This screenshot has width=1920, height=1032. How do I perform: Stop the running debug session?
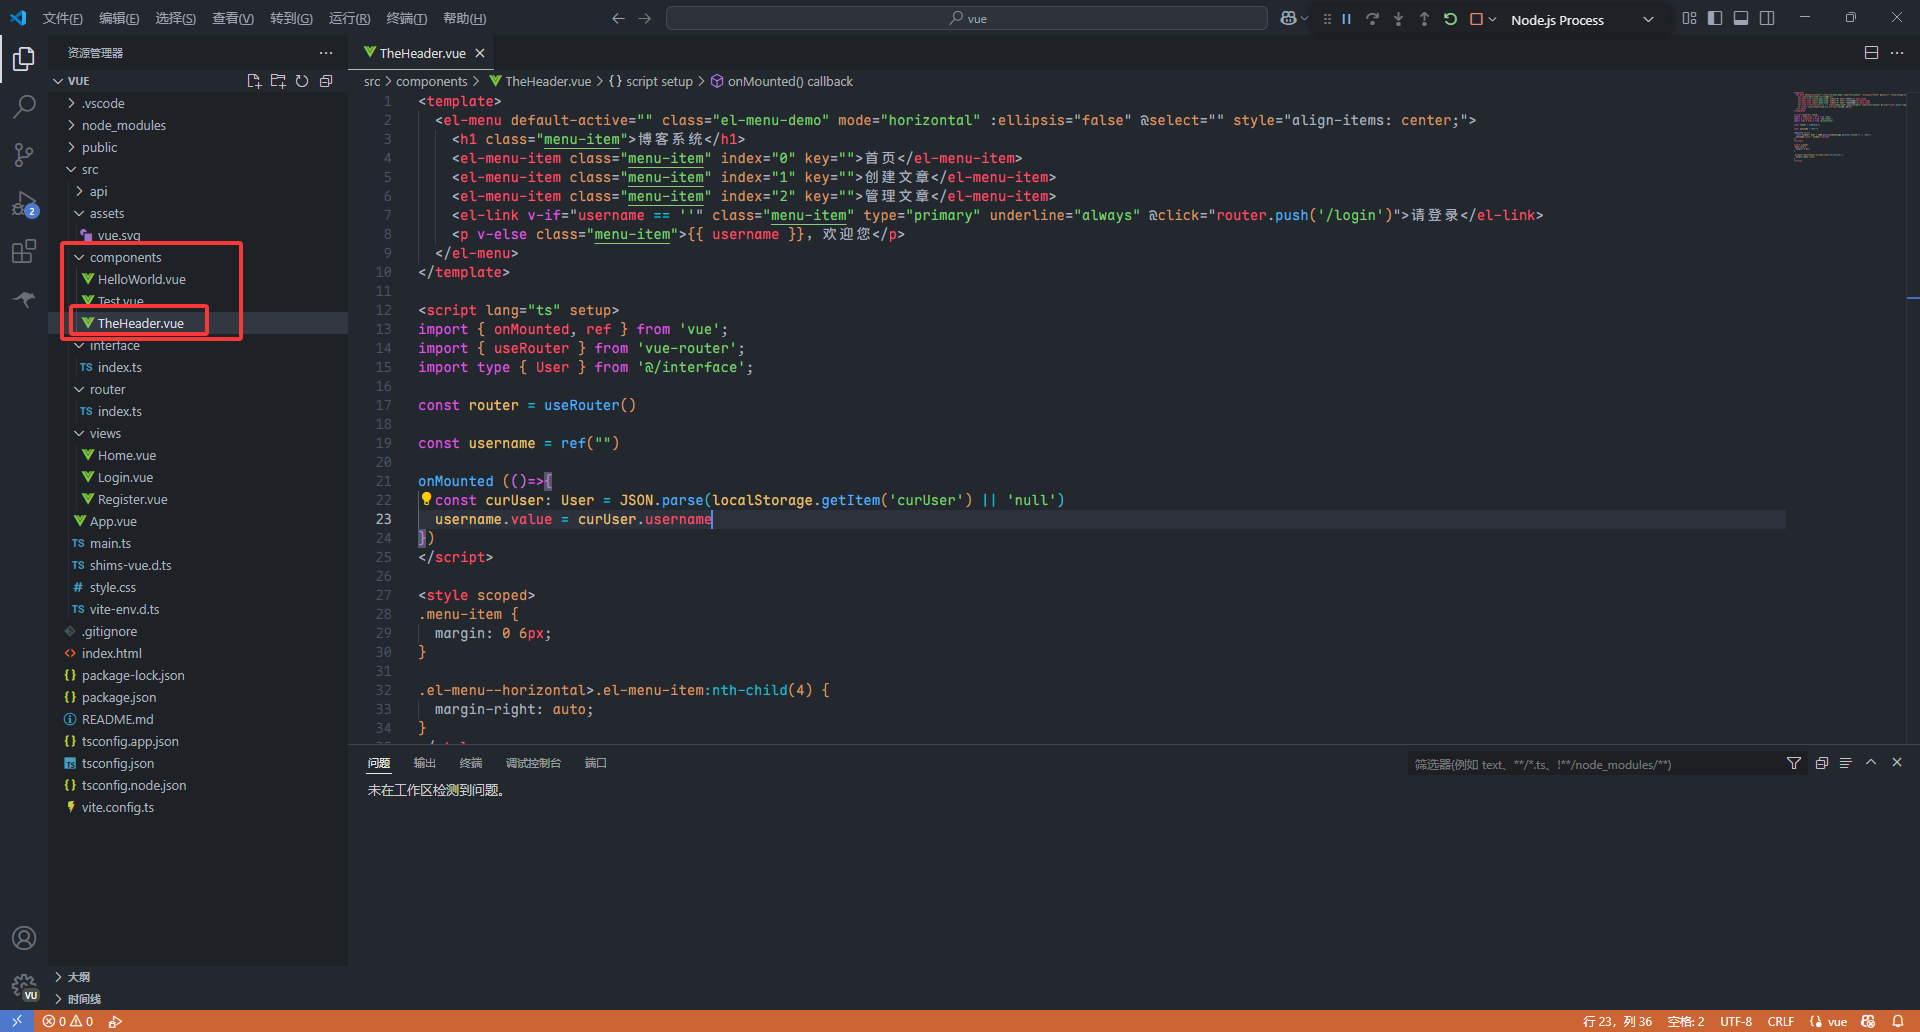pyautogui.click(x=1476, y=19)
